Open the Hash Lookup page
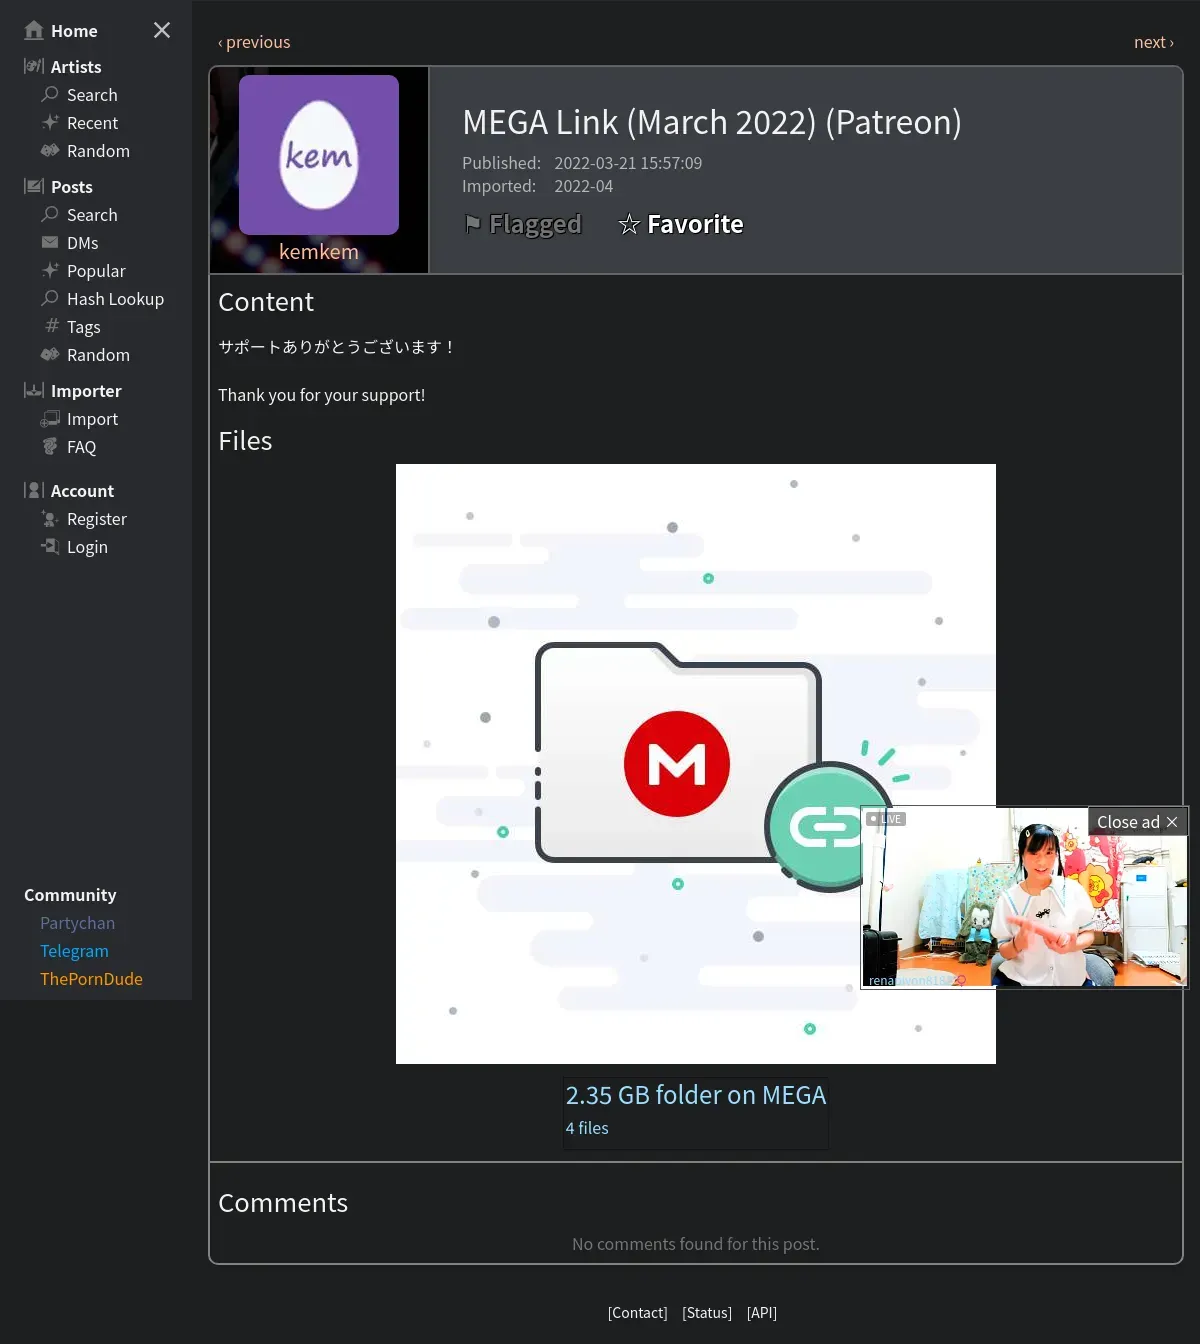The image size is (1200, 1344). (x=115, y=299)
